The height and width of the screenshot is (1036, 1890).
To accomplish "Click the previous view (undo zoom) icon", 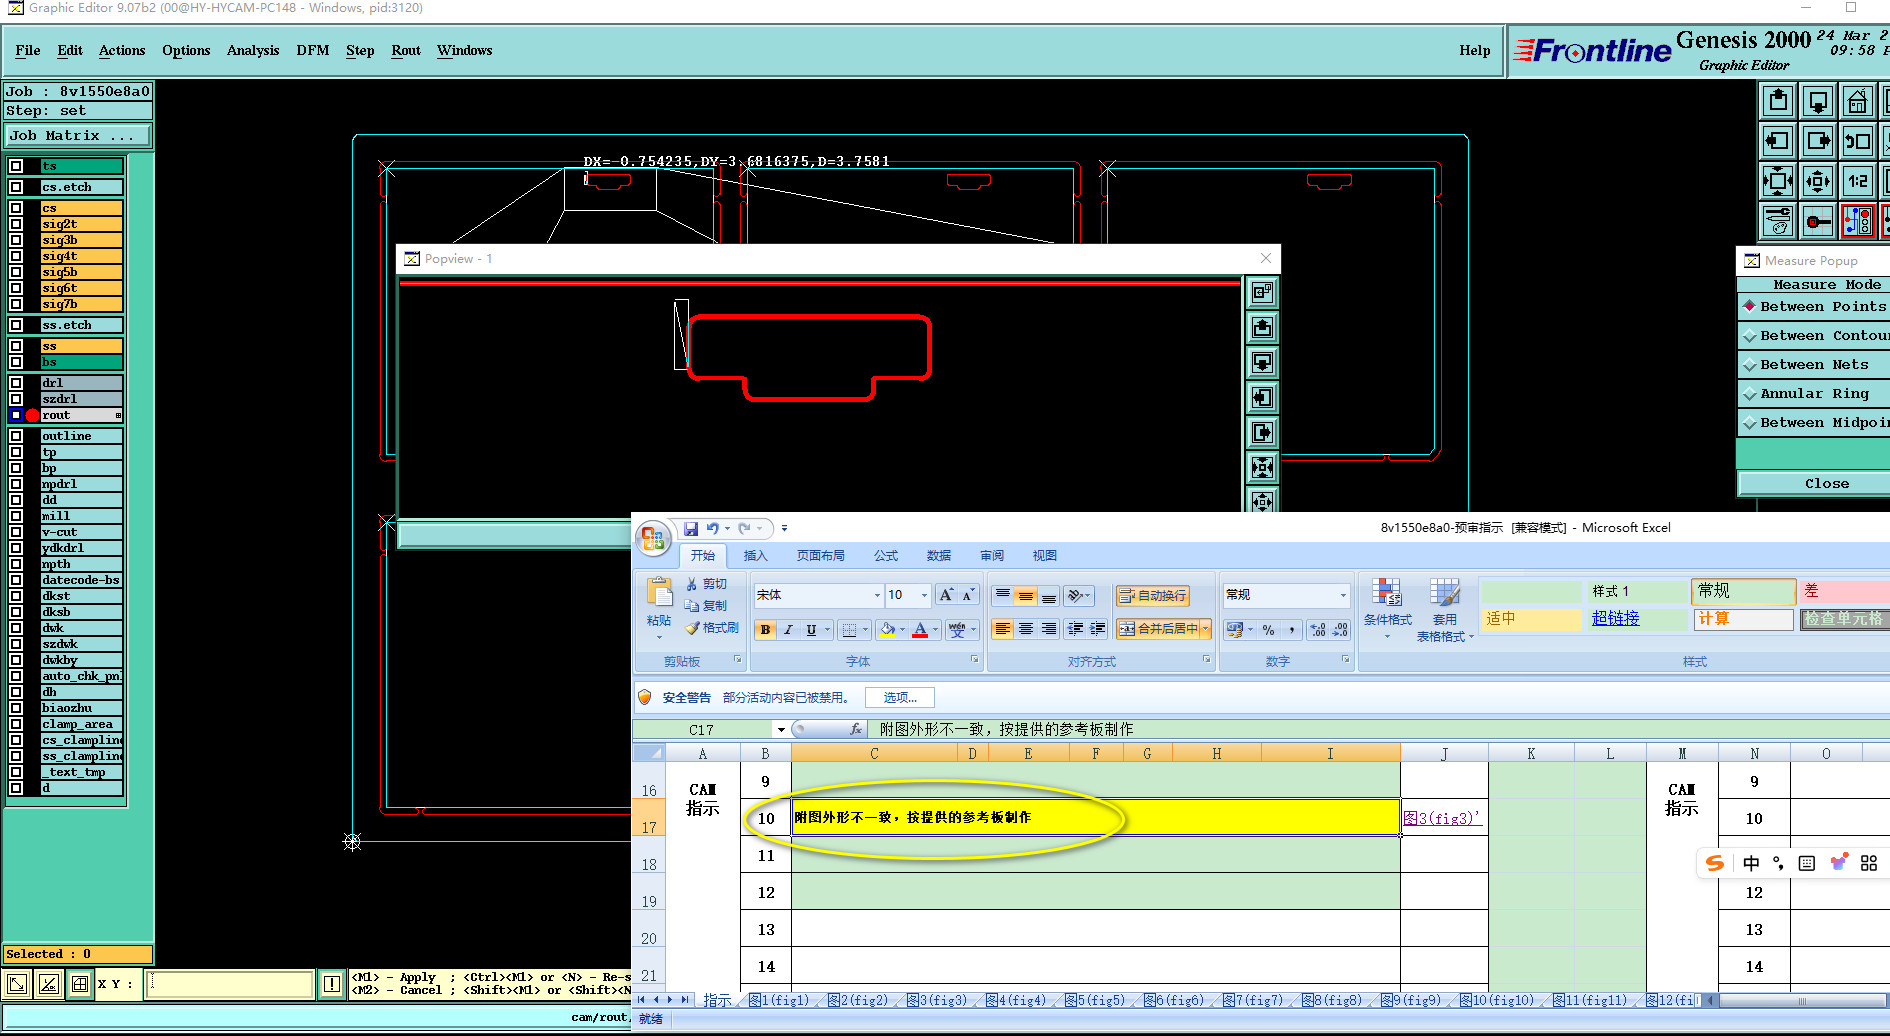I will pos(1857,141).
